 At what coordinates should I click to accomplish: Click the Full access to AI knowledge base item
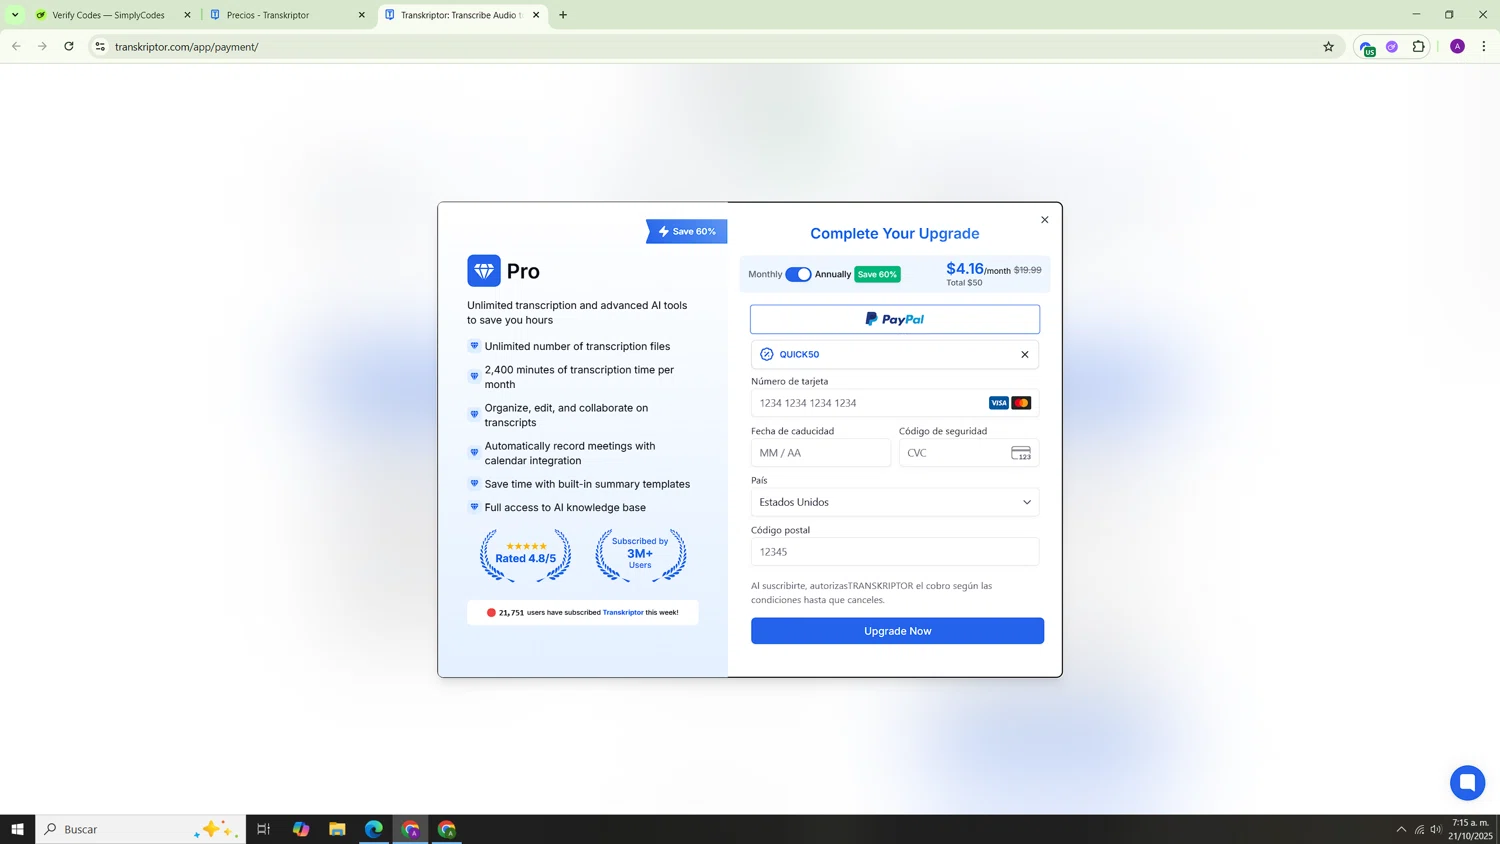tap(565, 507)
